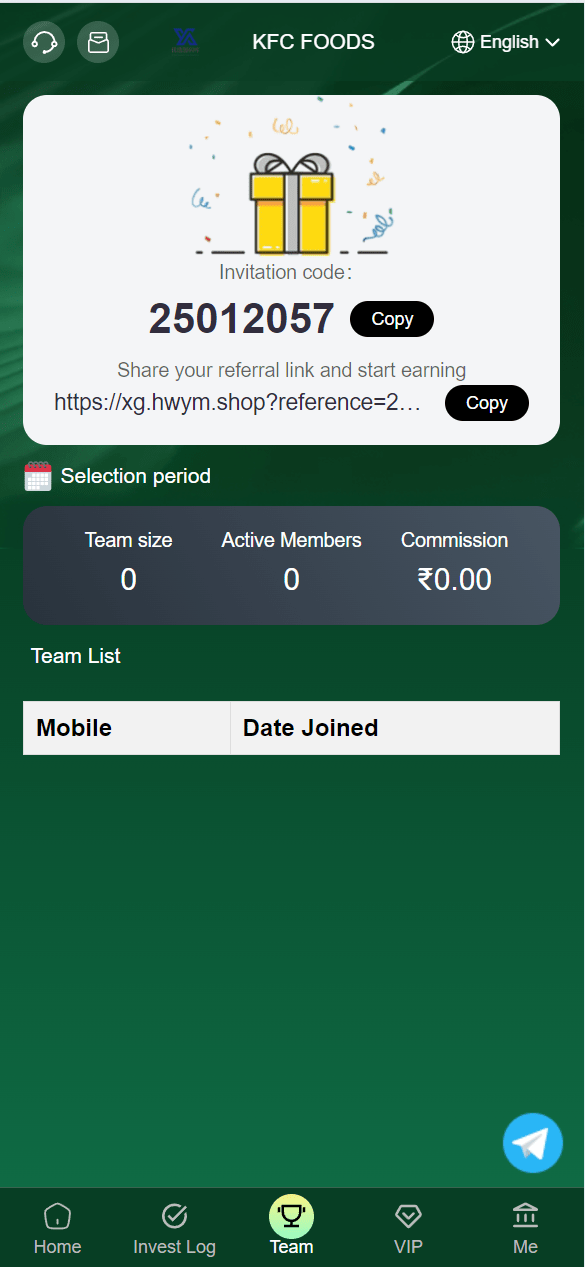The image size is (585, 1267).
Task: Expand the English language dropdown
Action: tap(509, 42)
